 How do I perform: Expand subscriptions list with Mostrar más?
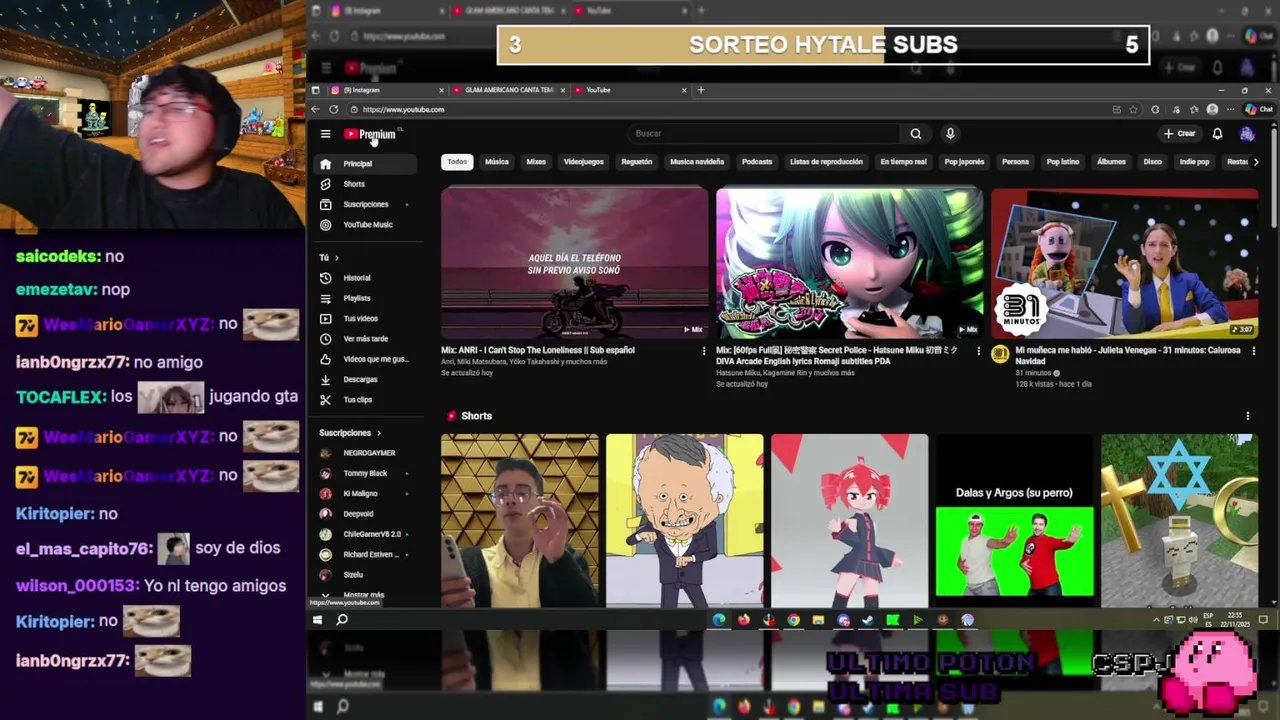pyautogui.click(x=364, y=595)
